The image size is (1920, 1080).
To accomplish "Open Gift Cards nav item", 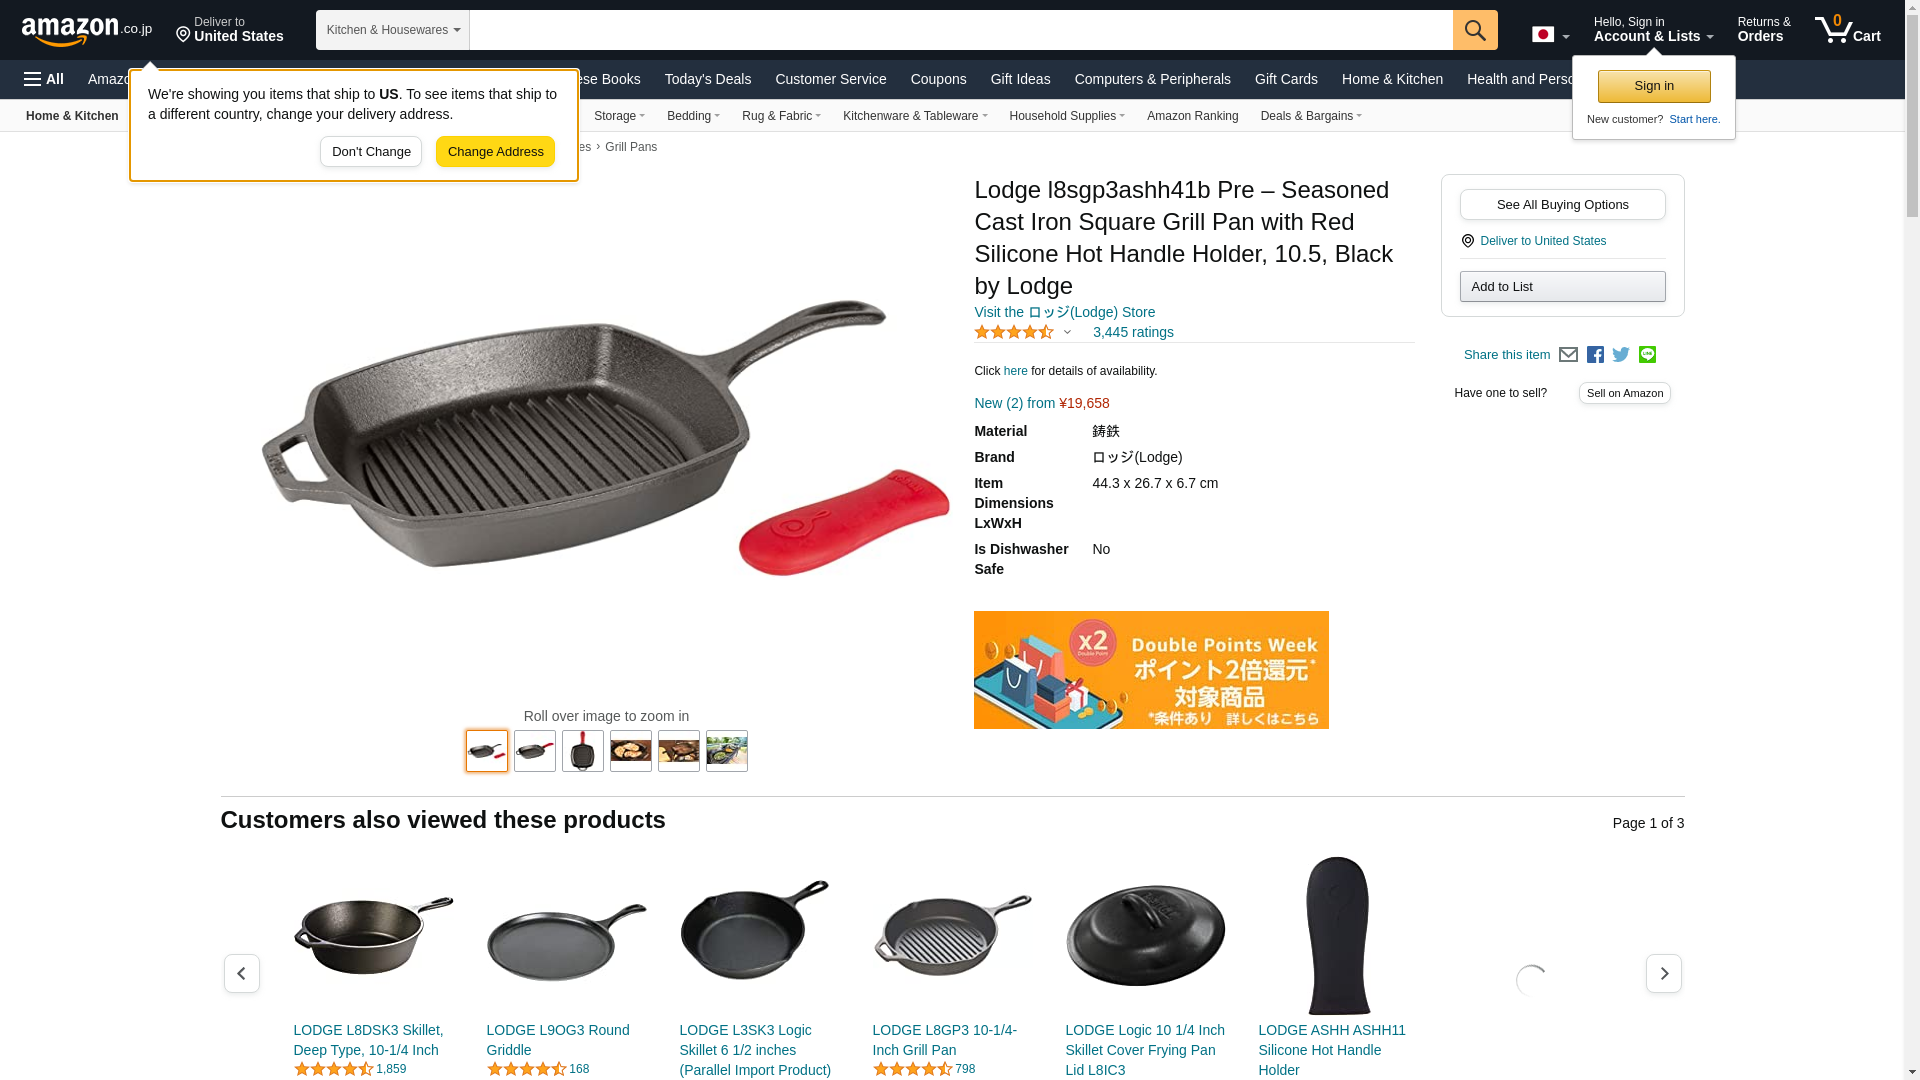I will coord(1286,79).
